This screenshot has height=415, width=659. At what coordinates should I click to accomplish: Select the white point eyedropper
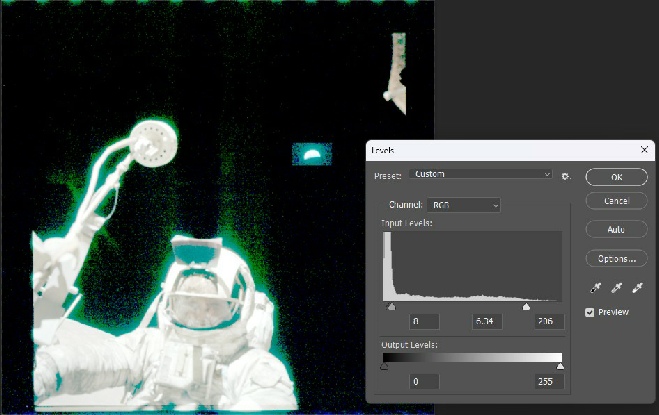coord(637,288)
